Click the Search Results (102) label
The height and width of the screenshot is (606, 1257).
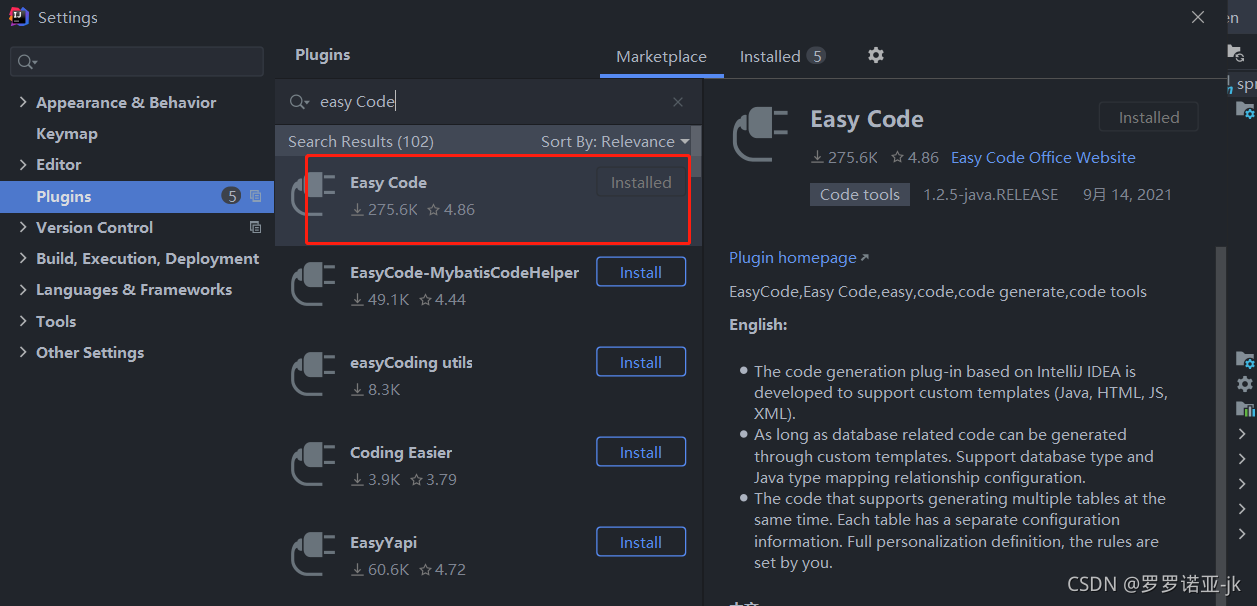pos(361,142)
